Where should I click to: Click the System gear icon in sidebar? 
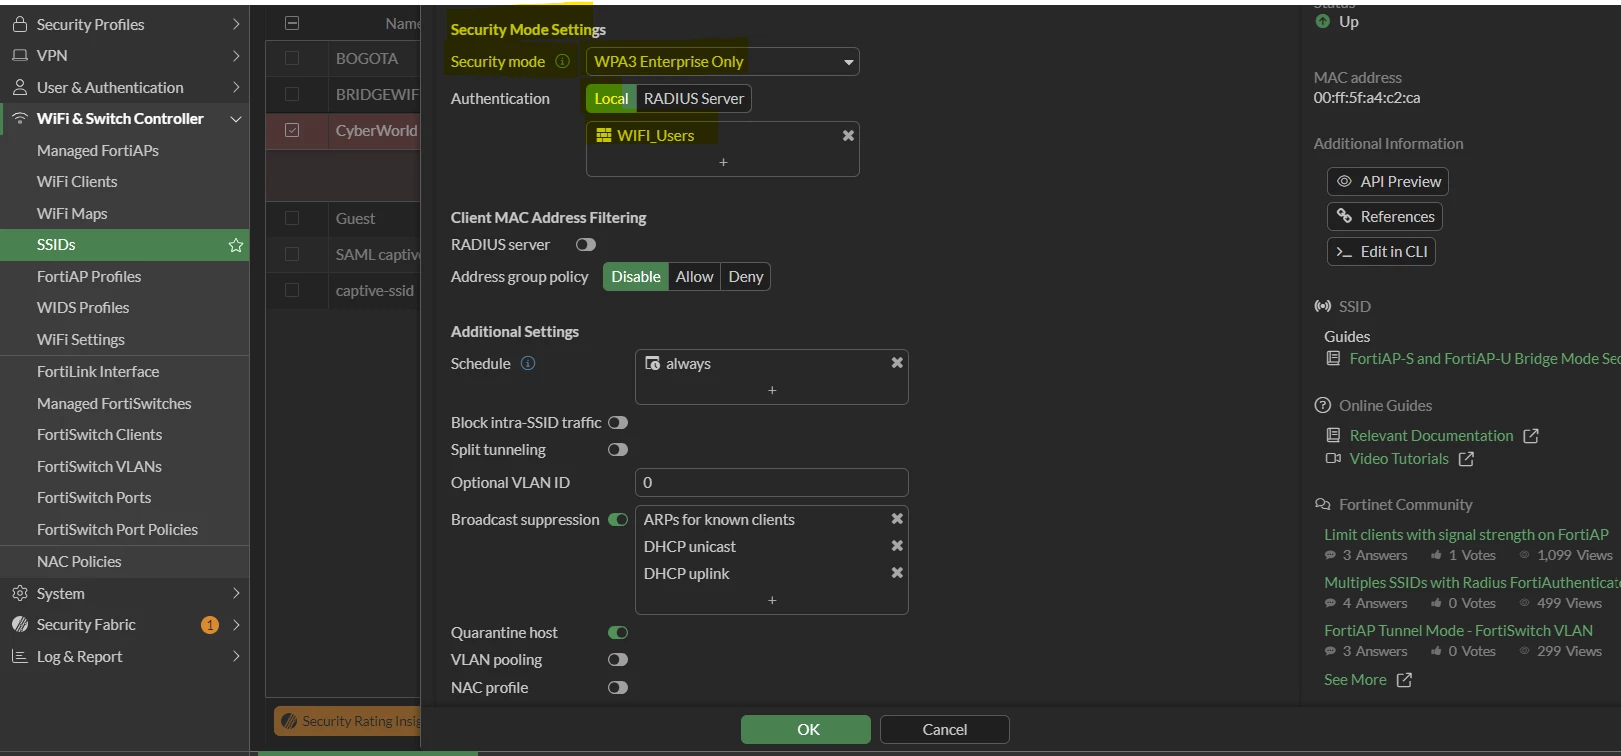point(20,593)
